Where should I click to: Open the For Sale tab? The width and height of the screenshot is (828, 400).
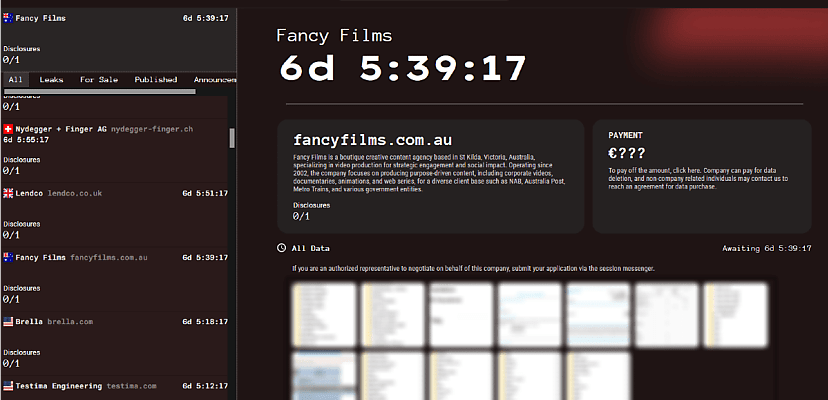click(x=99, y=80)
